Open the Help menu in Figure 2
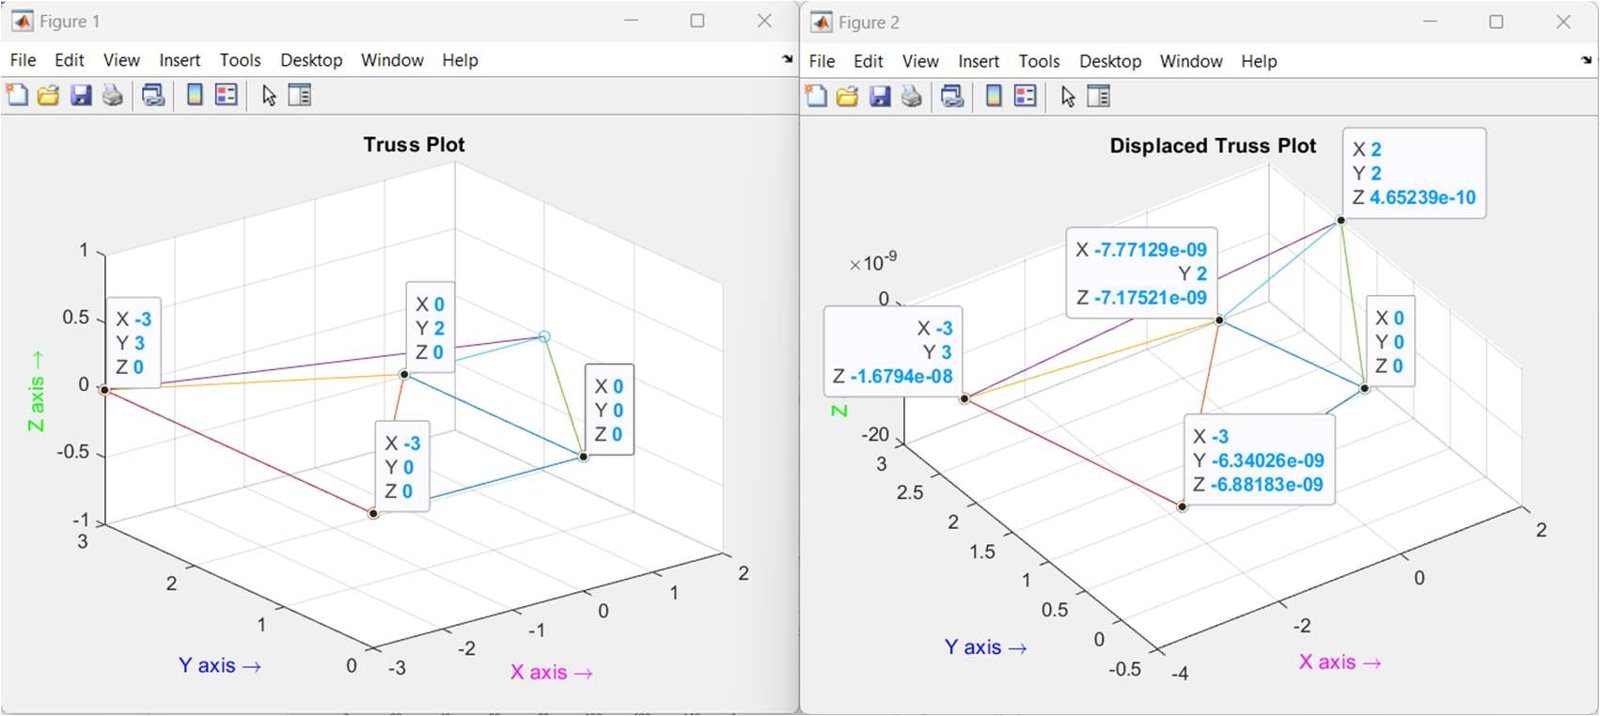Screen dimensions: 1600x716 (x=1259, y=61)
